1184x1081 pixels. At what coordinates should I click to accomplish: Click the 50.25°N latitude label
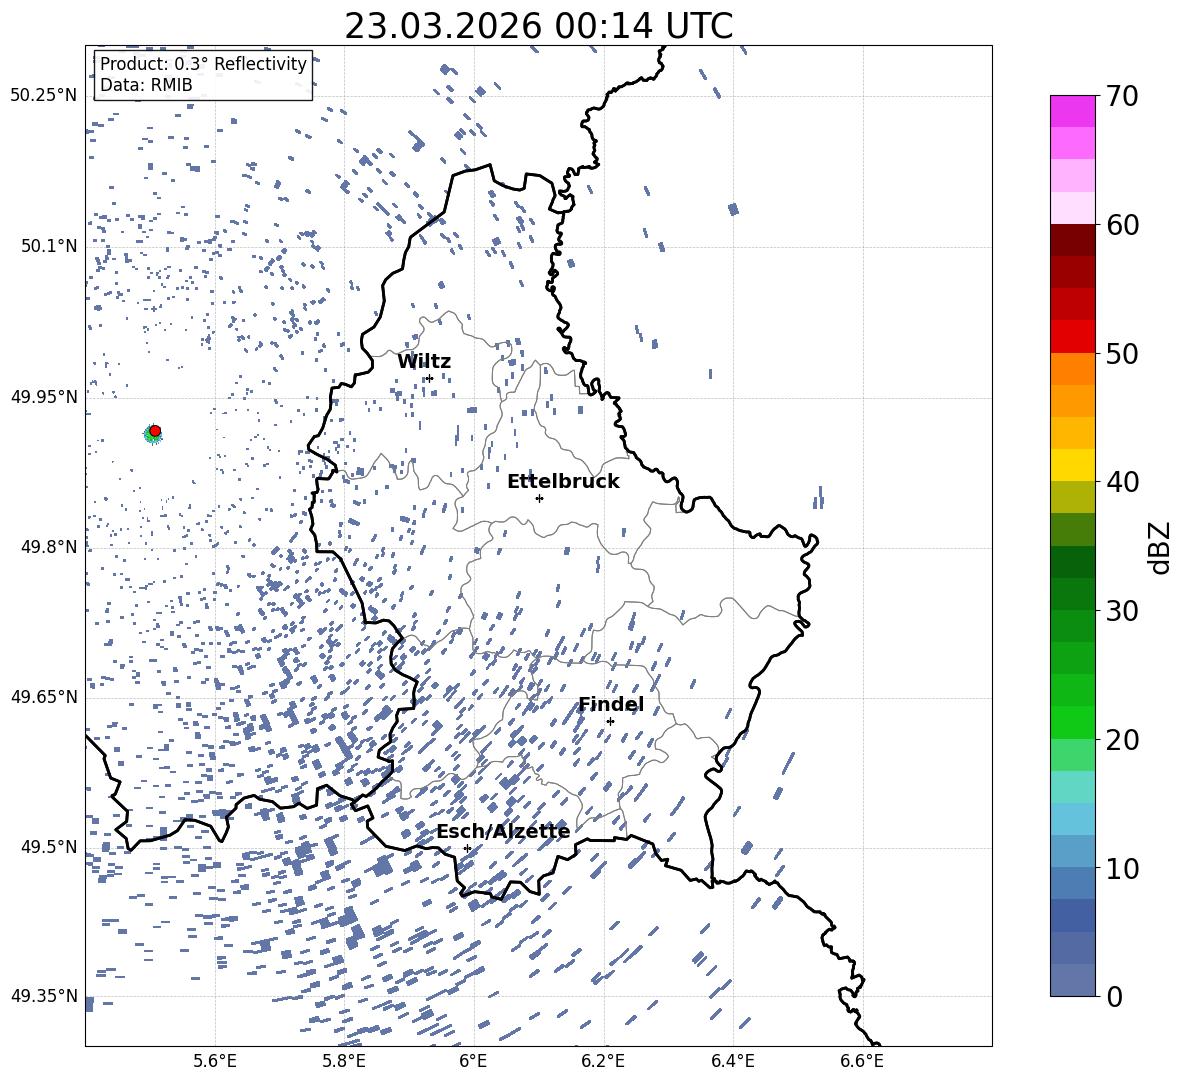coord(44,96)
